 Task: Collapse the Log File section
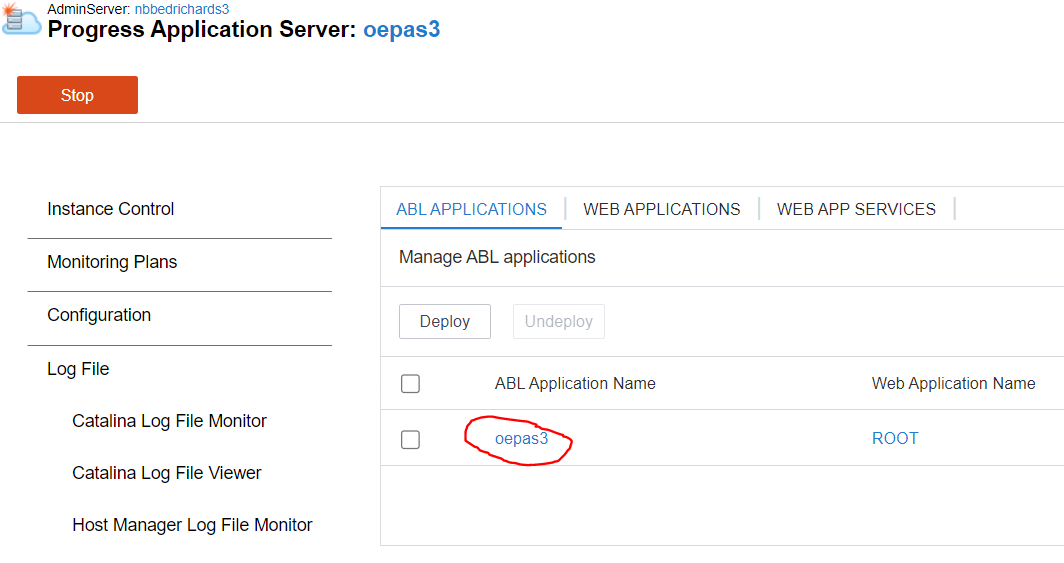(x=78, y=369)
